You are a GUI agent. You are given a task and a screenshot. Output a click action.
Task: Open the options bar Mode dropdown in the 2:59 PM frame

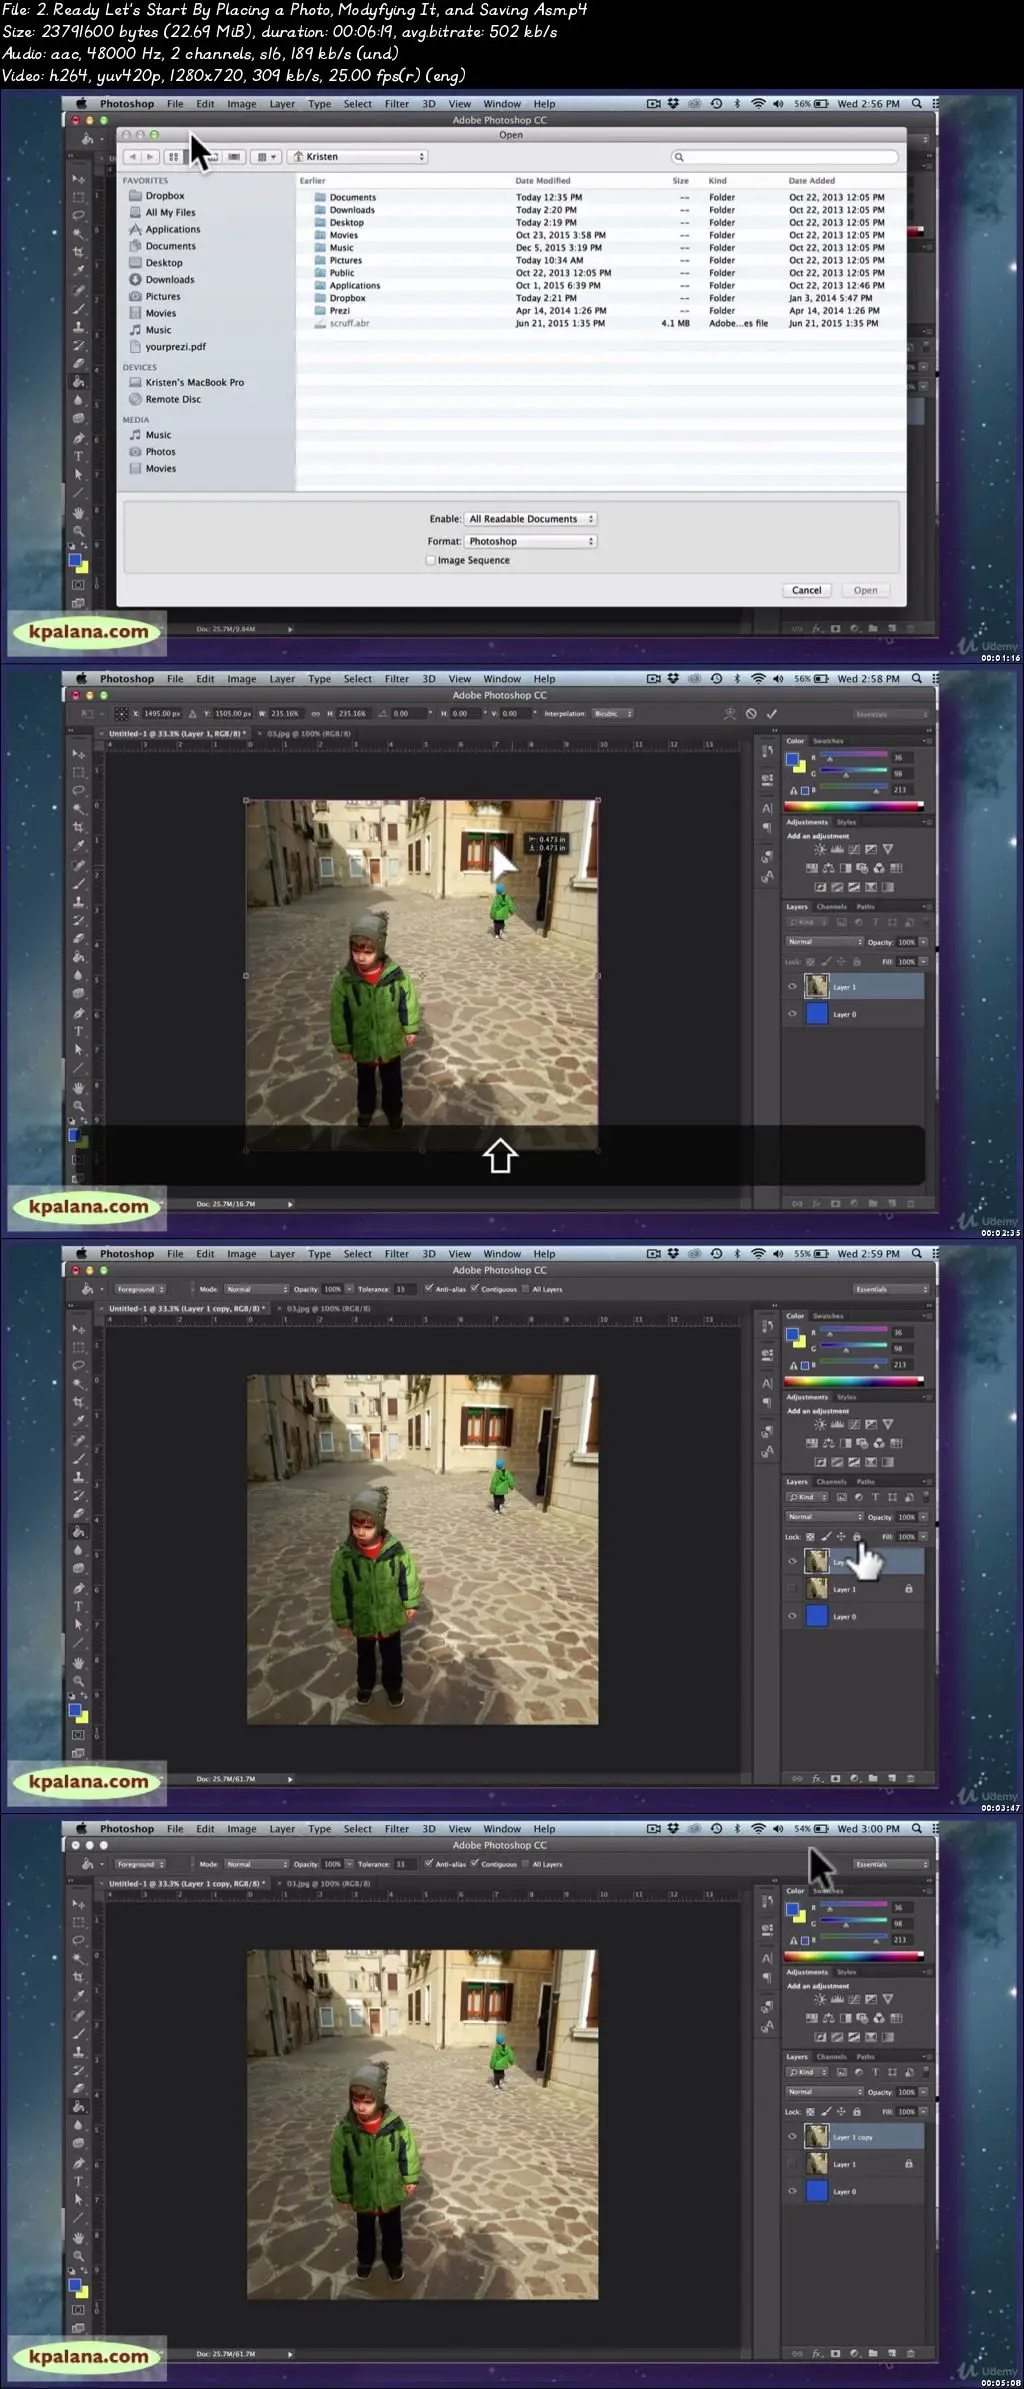[x=255, y=1289]
